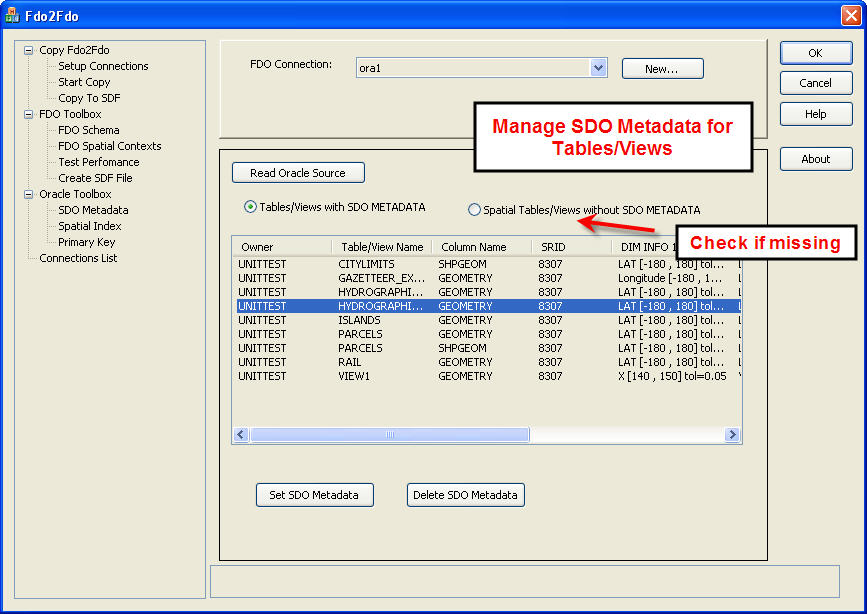Select Tables/Views with SDO METADATA radio button
Screen dimensions: 867x614
pos(250,207)
